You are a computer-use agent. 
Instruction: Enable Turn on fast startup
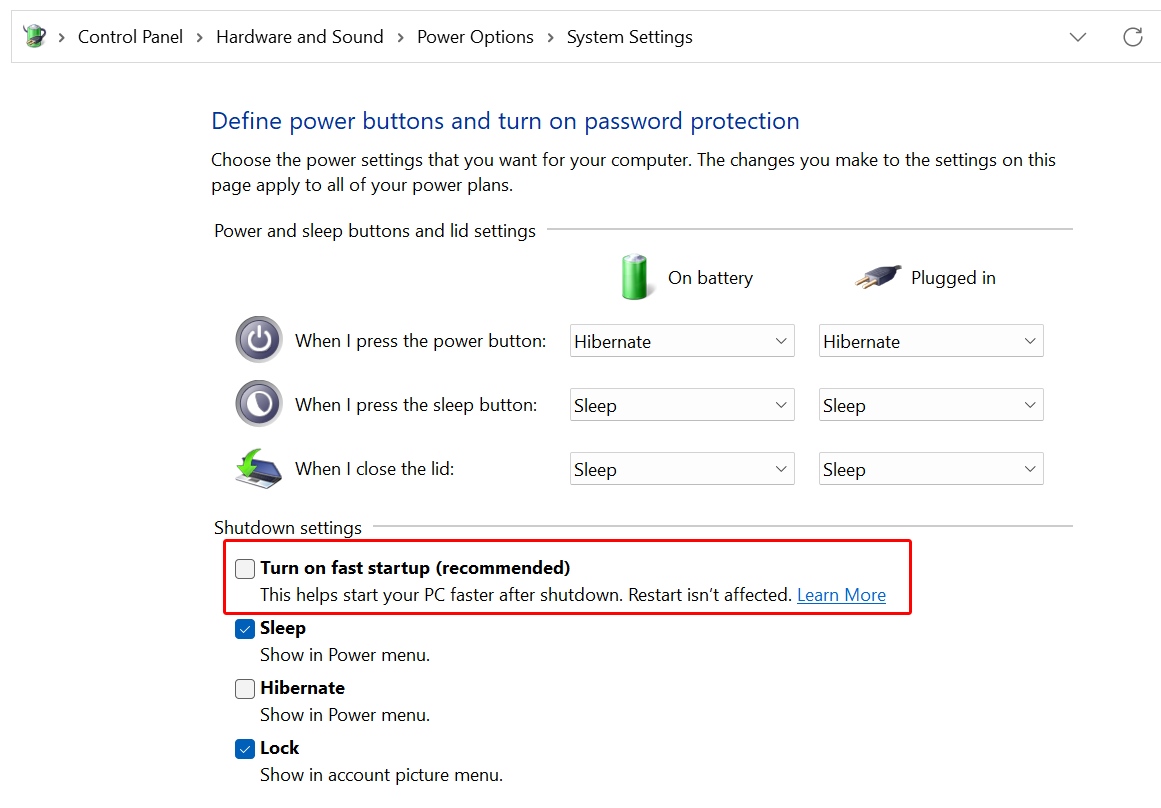click(244, 568)
